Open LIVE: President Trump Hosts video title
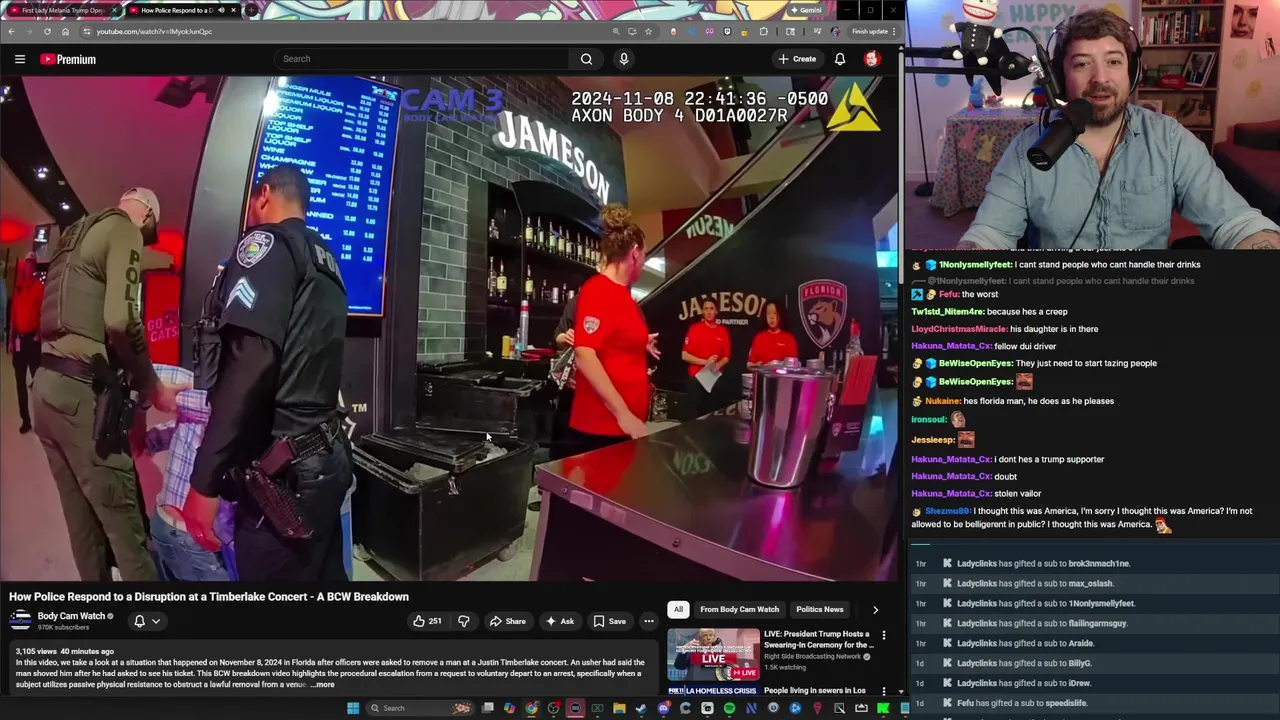This screenshot has width=1280, height=720. click(x=817, y=639)
